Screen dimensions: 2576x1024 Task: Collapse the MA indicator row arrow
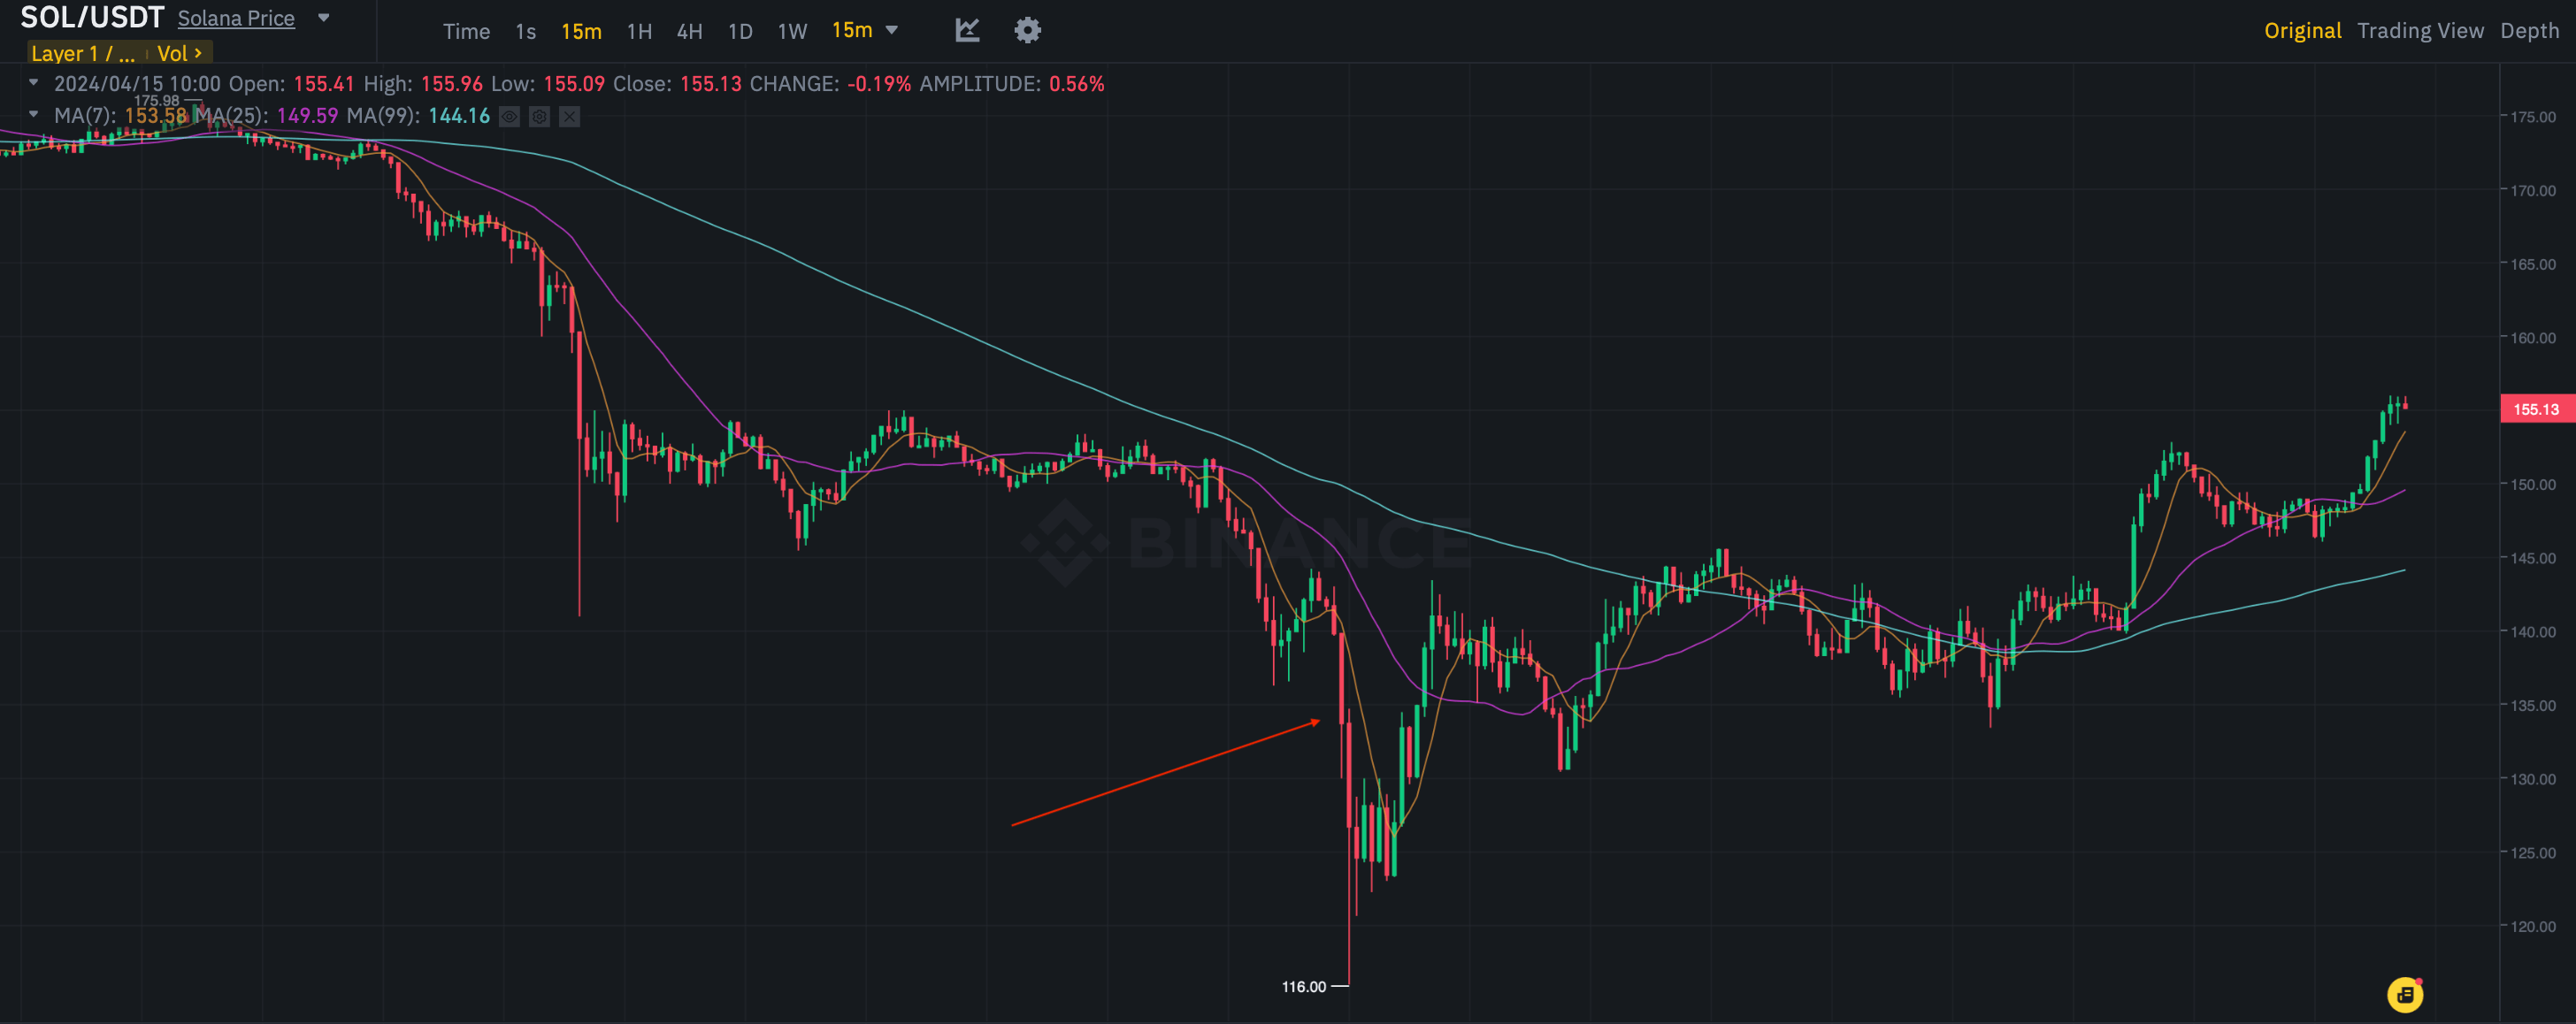(34, 115)
